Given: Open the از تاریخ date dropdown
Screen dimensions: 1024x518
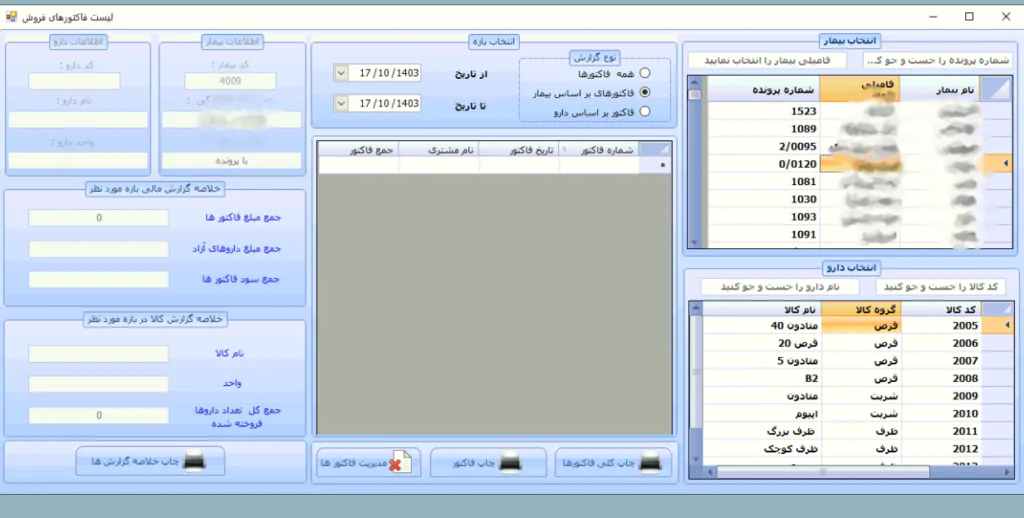Looking at the screenshot, I should [341, 73].
